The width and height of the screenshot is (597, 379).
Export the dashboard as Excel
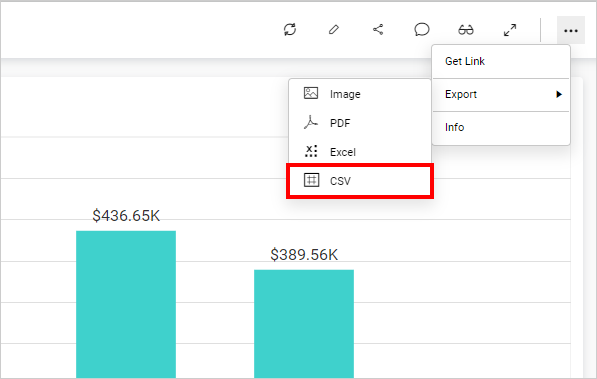pos(360,152)
